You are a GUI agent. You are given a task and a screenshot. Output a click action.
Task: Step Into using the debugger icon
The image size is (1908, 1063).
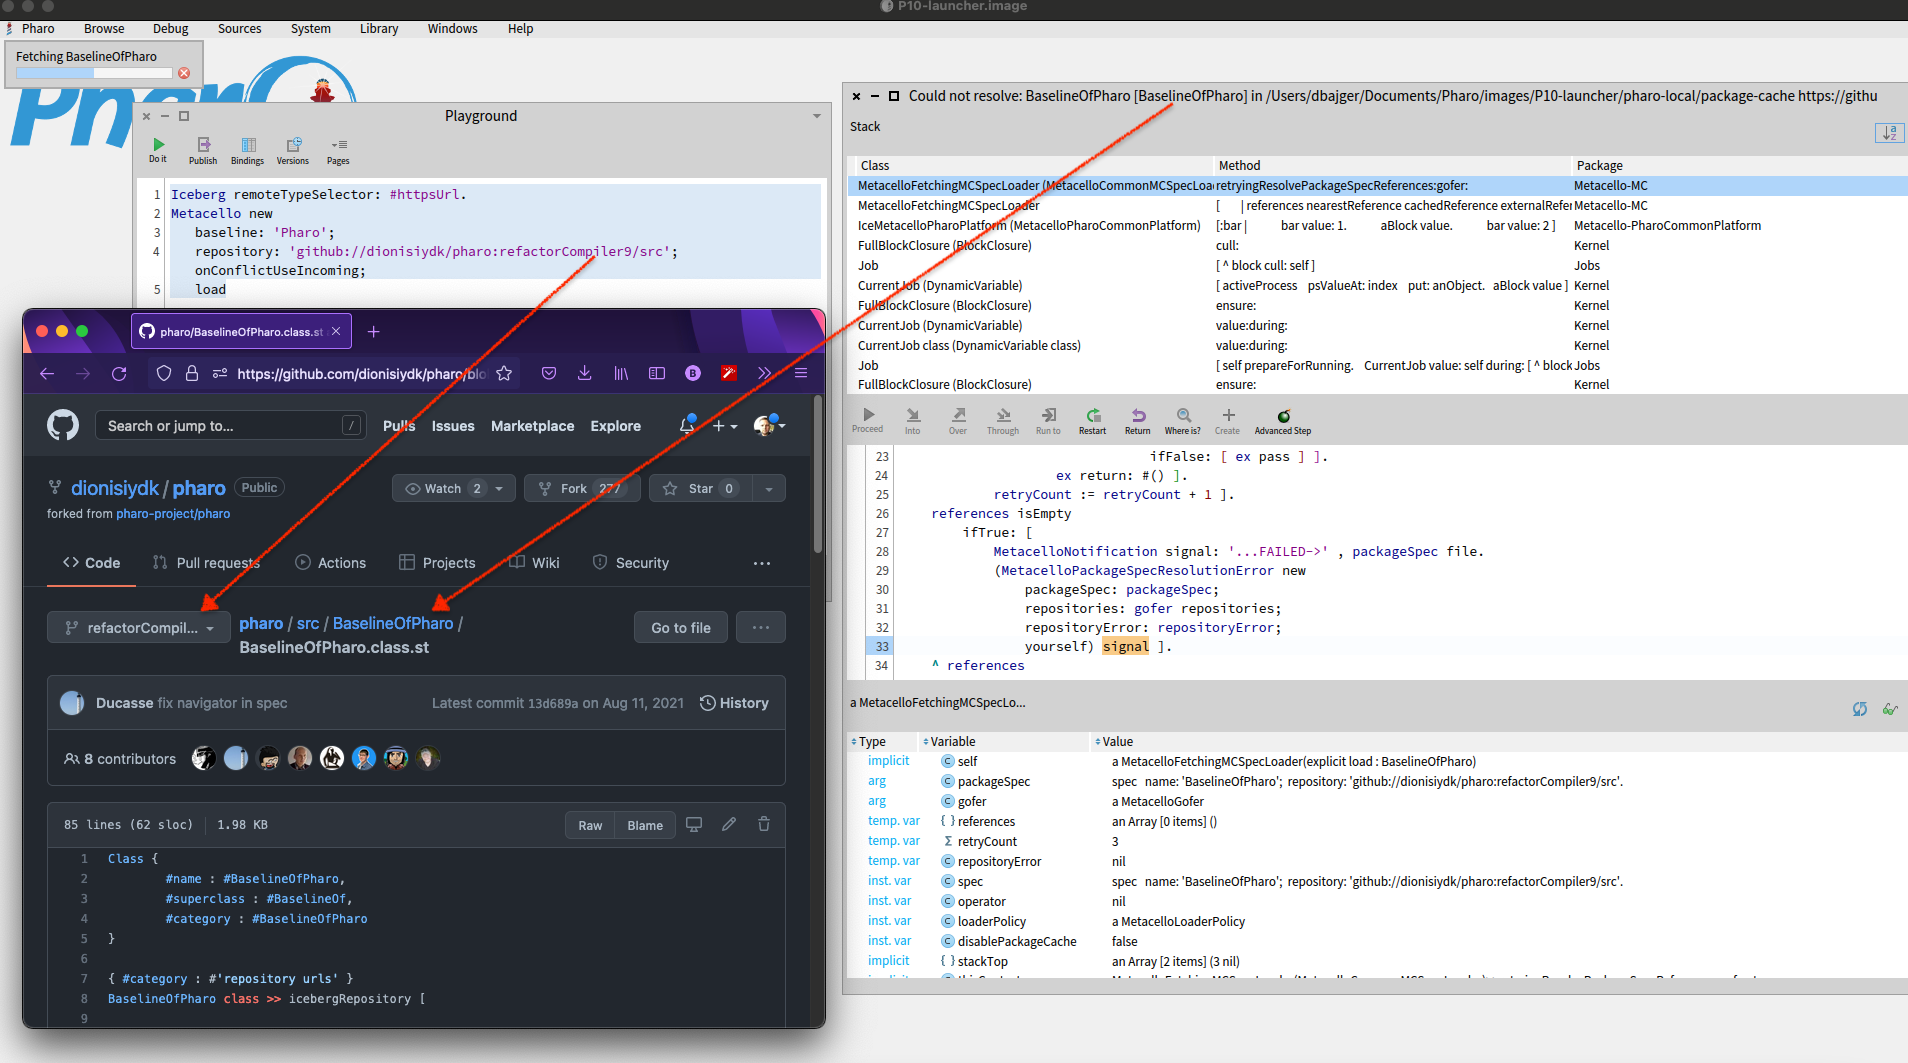(x=913, y=417)
